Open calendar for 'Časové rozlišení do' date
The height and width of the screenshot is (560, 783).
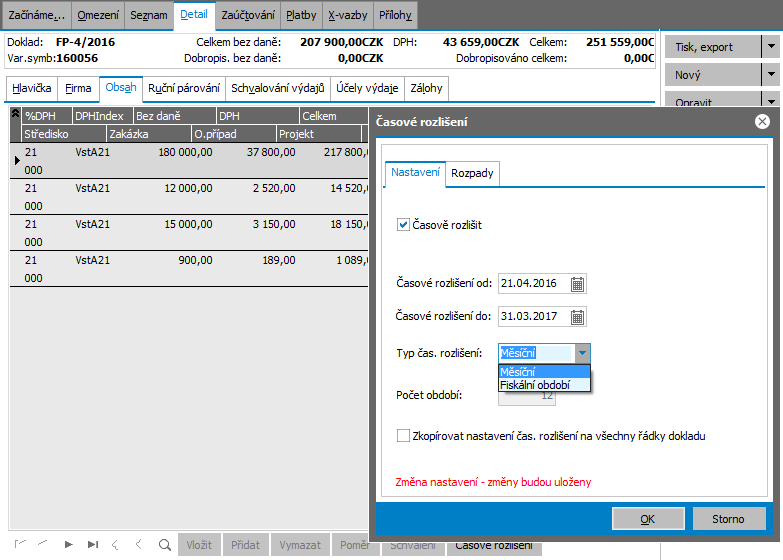pos(577,318)
